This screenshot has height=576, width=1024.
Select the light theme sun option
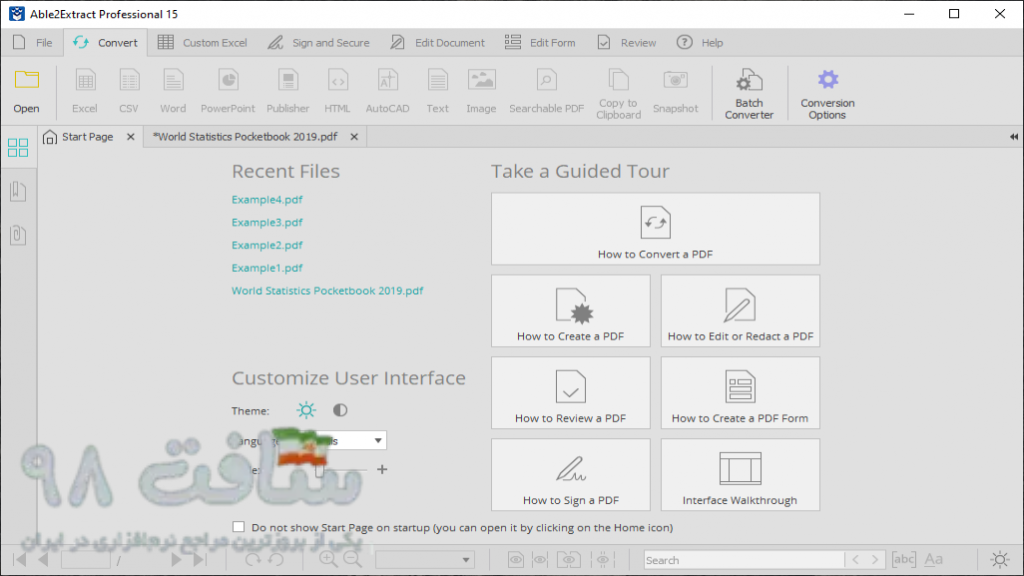coord(306,410)
